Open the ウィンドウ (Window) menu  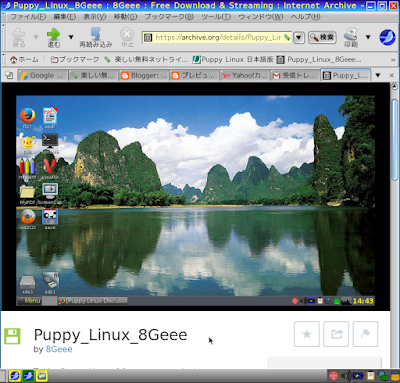click(261, 16)
